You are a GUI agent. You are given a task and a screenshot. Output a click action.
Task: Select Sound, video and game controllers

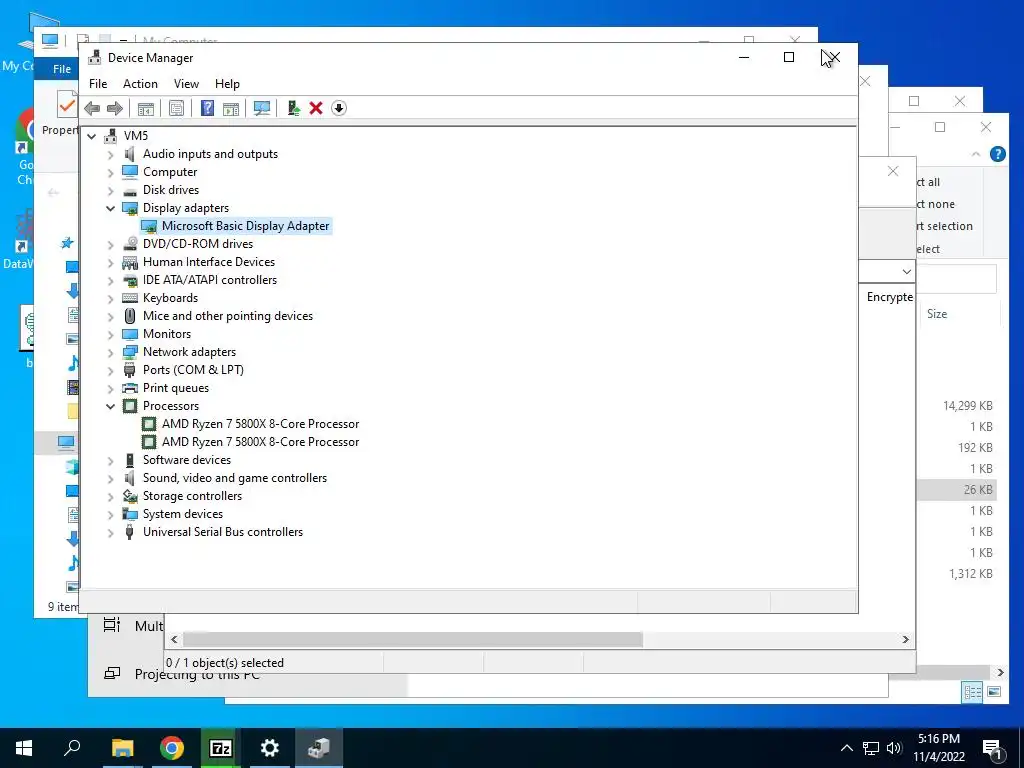235,478
